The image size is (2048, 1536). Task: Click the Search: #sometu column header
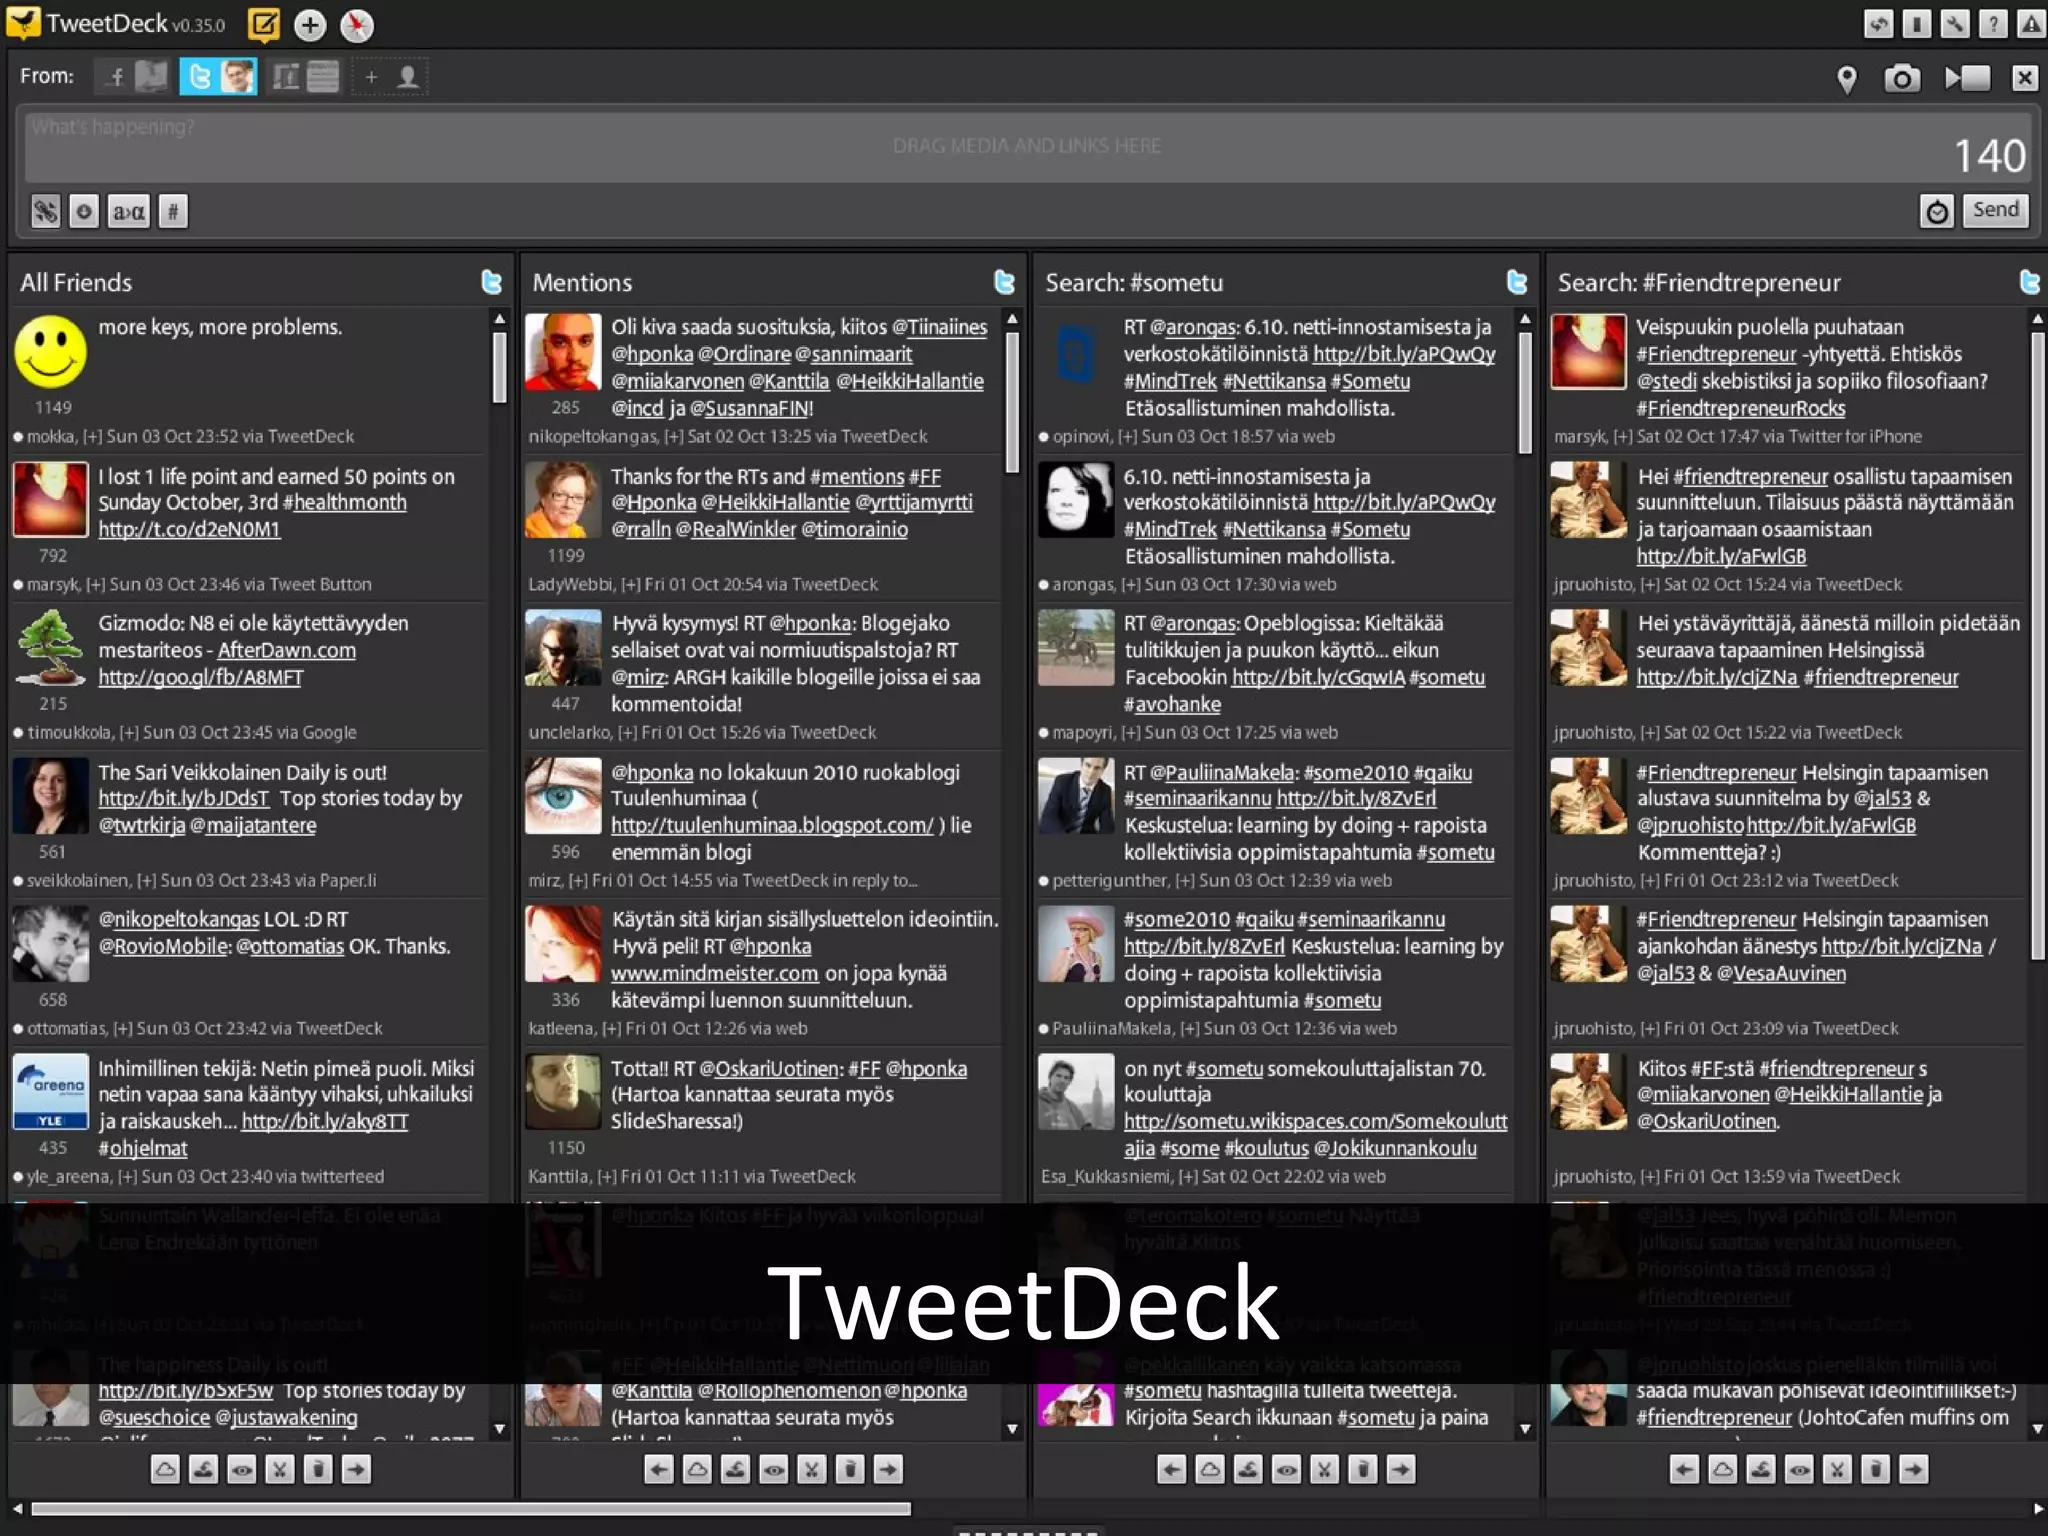[1134, 283]
